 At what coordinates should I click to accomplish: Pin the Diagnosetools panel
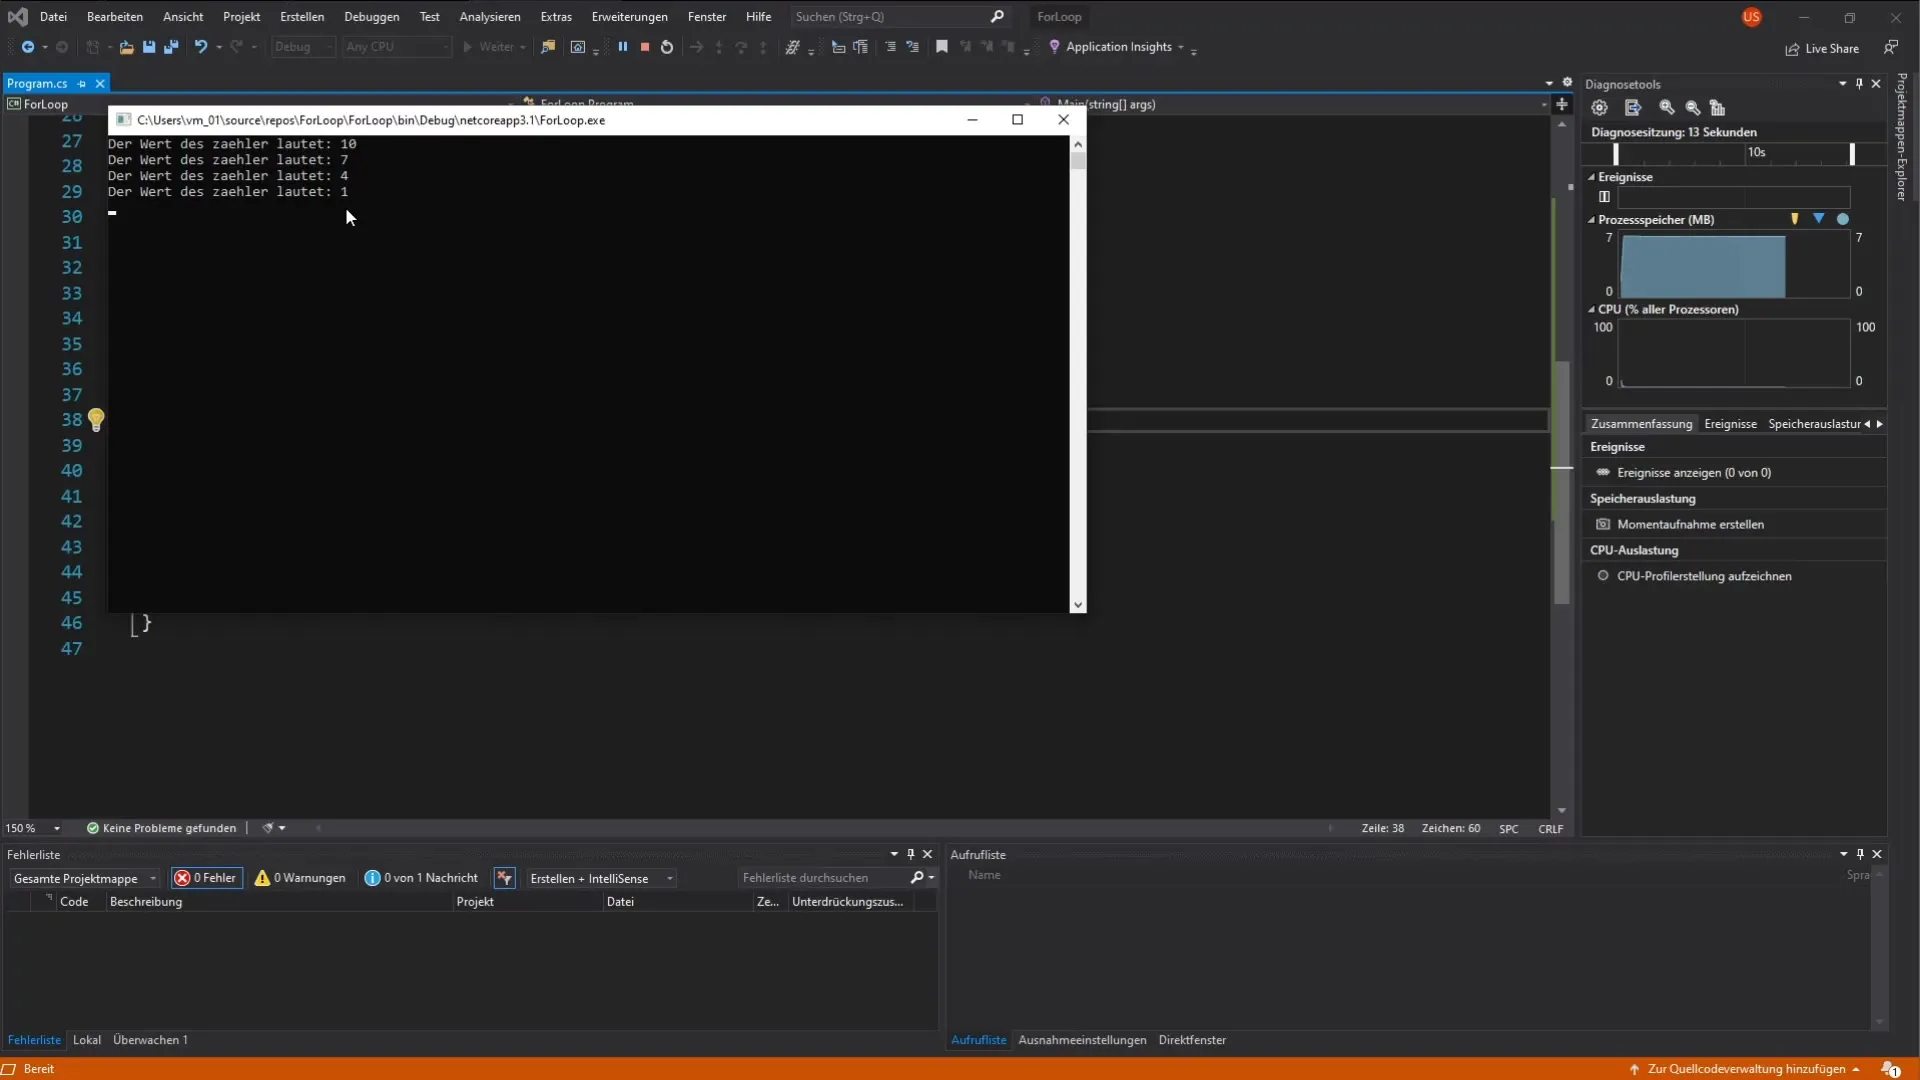tap(1859, 84)
